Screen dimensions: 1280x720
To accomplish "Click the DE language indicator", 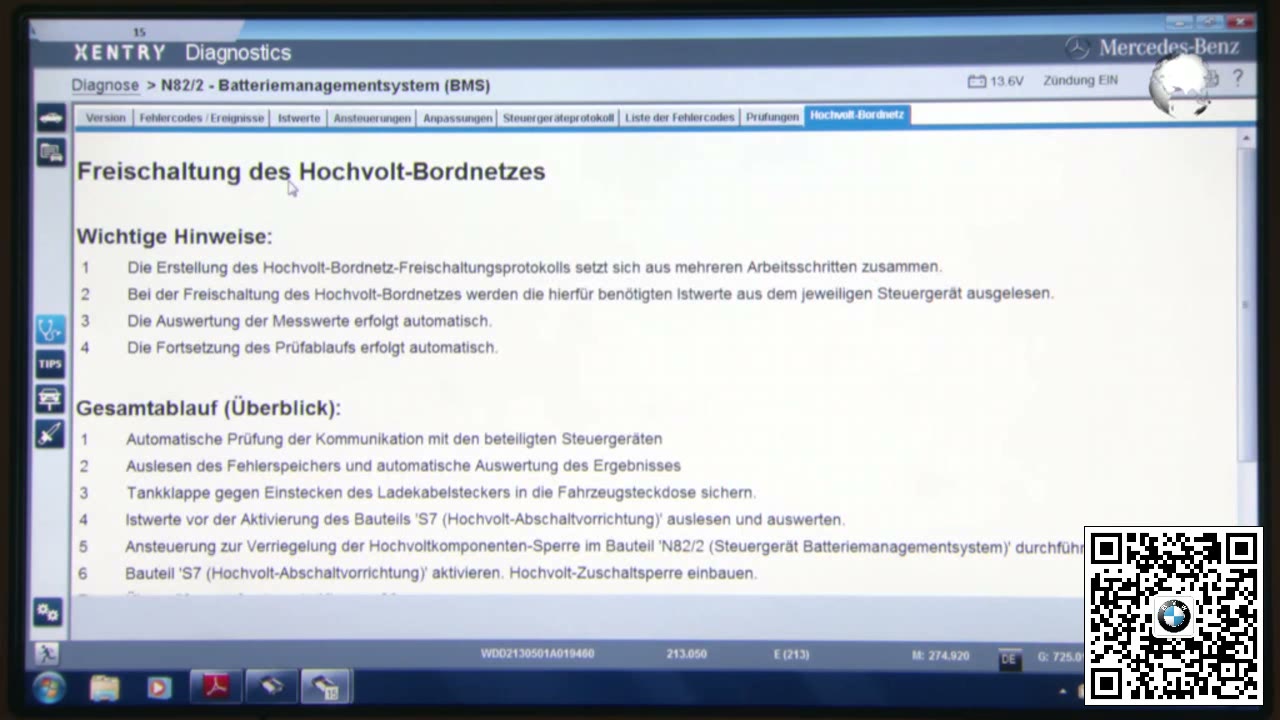I will [1008, 659].
